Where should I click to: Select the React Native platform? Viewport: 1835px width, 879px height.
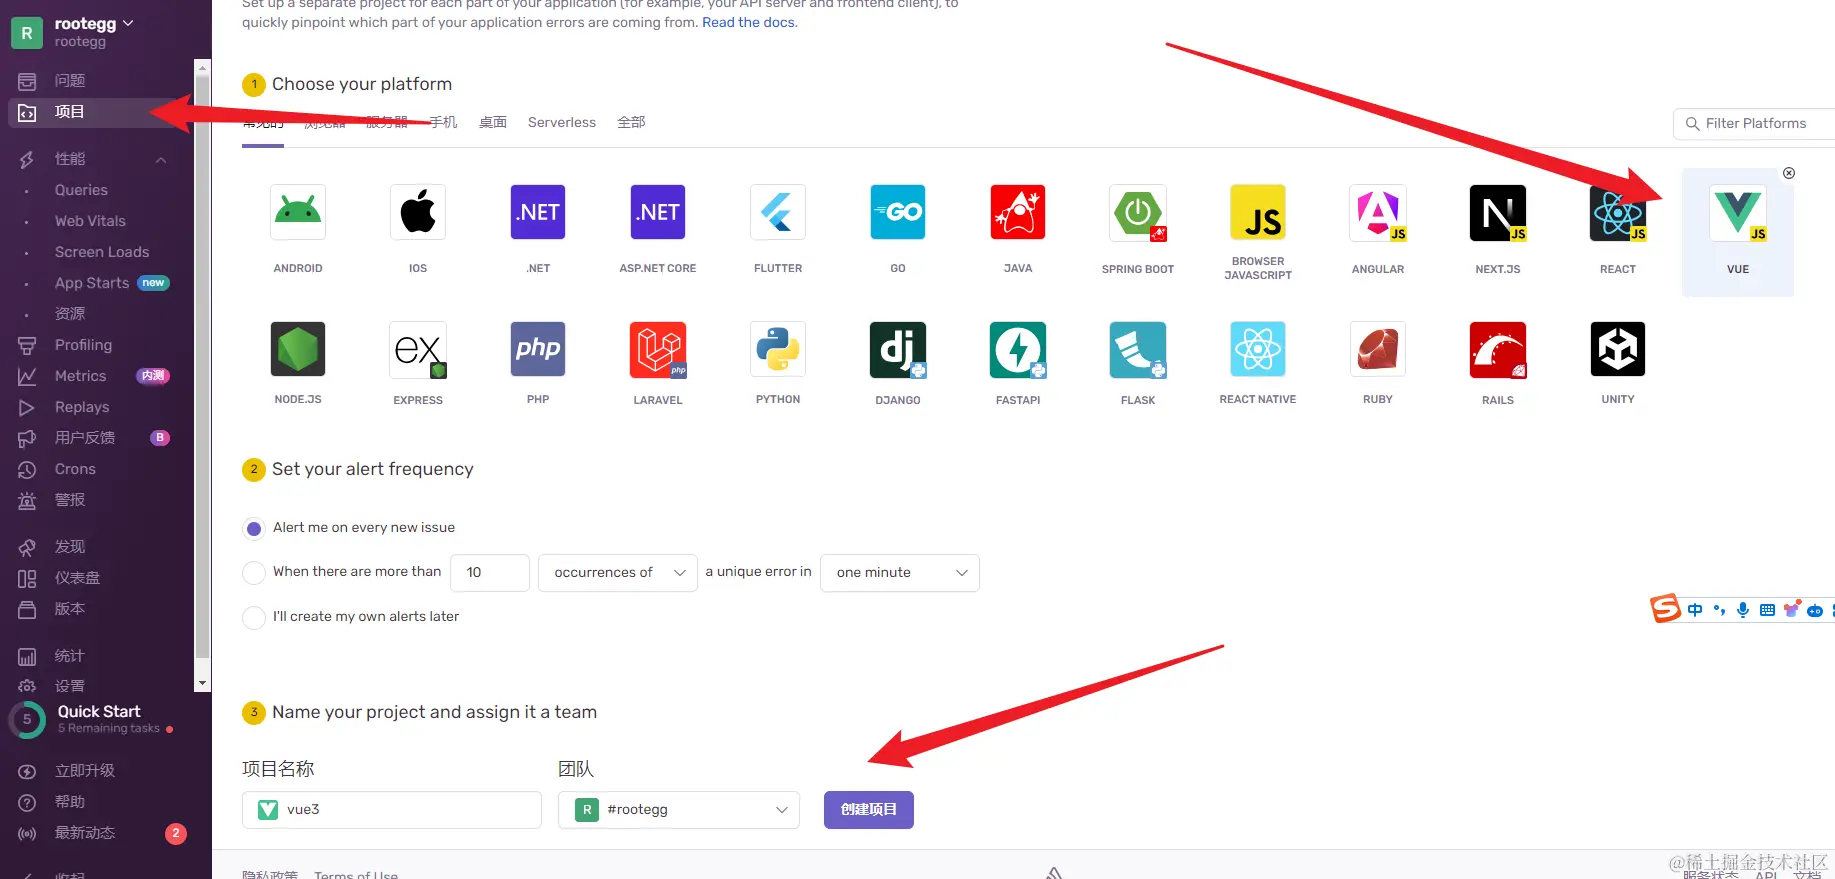coord(1258,349)
